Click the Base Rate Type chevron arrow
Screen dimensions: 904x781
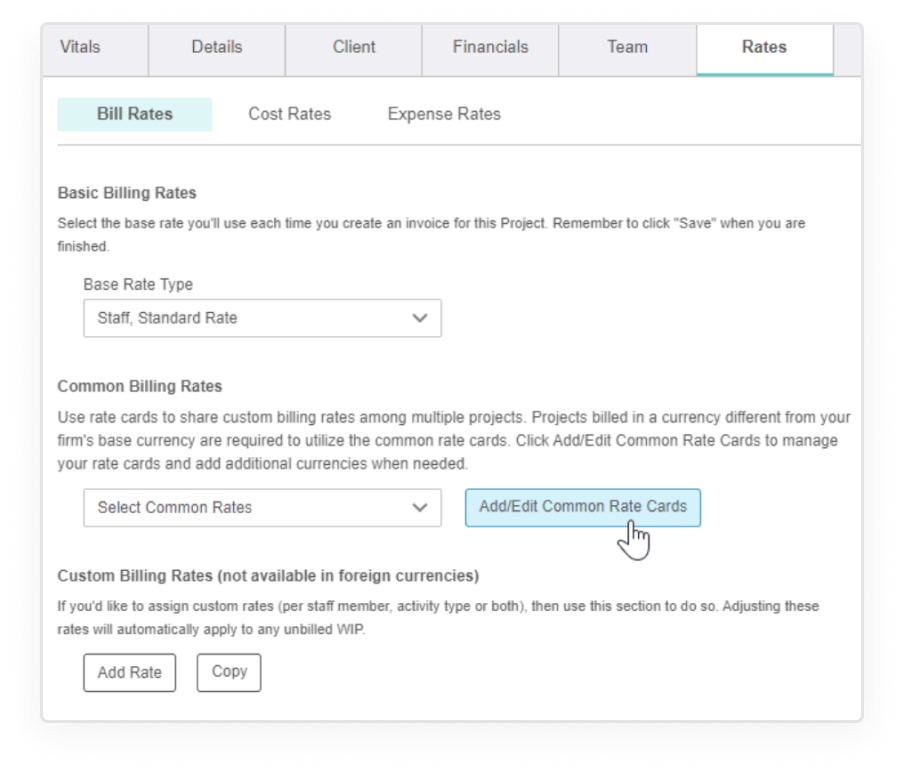pyautogui.click(x=420, y=318)
